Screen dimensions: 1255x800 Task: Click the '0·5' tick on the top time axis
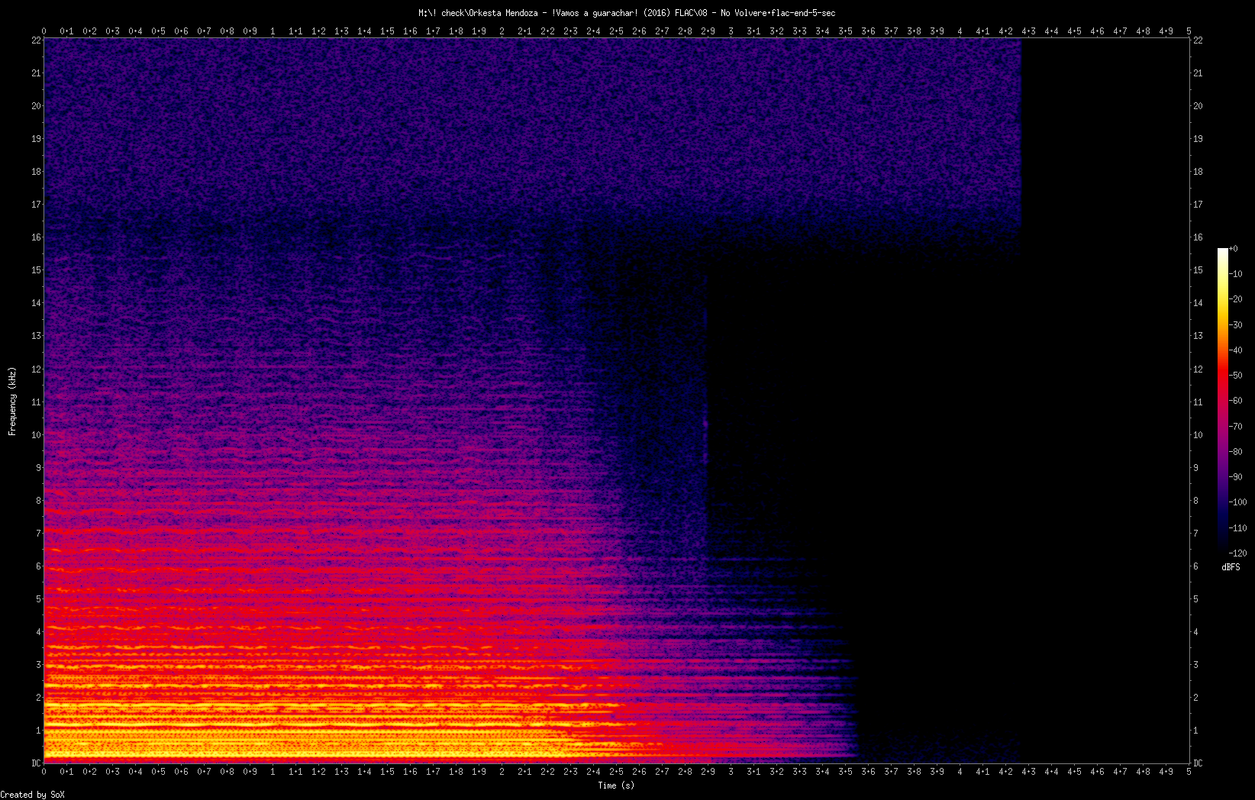click(159, 31)
